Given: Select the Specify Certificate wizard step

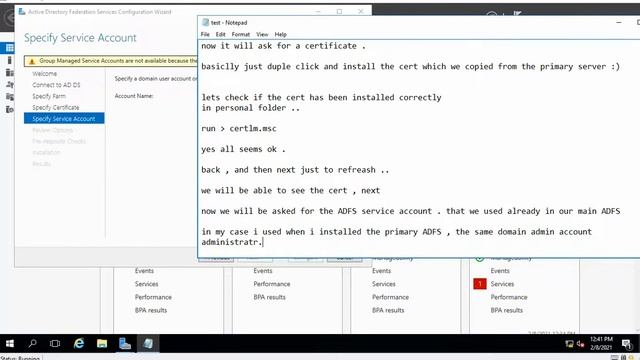Looking at the screenshot, I should [x=56, y=107].
